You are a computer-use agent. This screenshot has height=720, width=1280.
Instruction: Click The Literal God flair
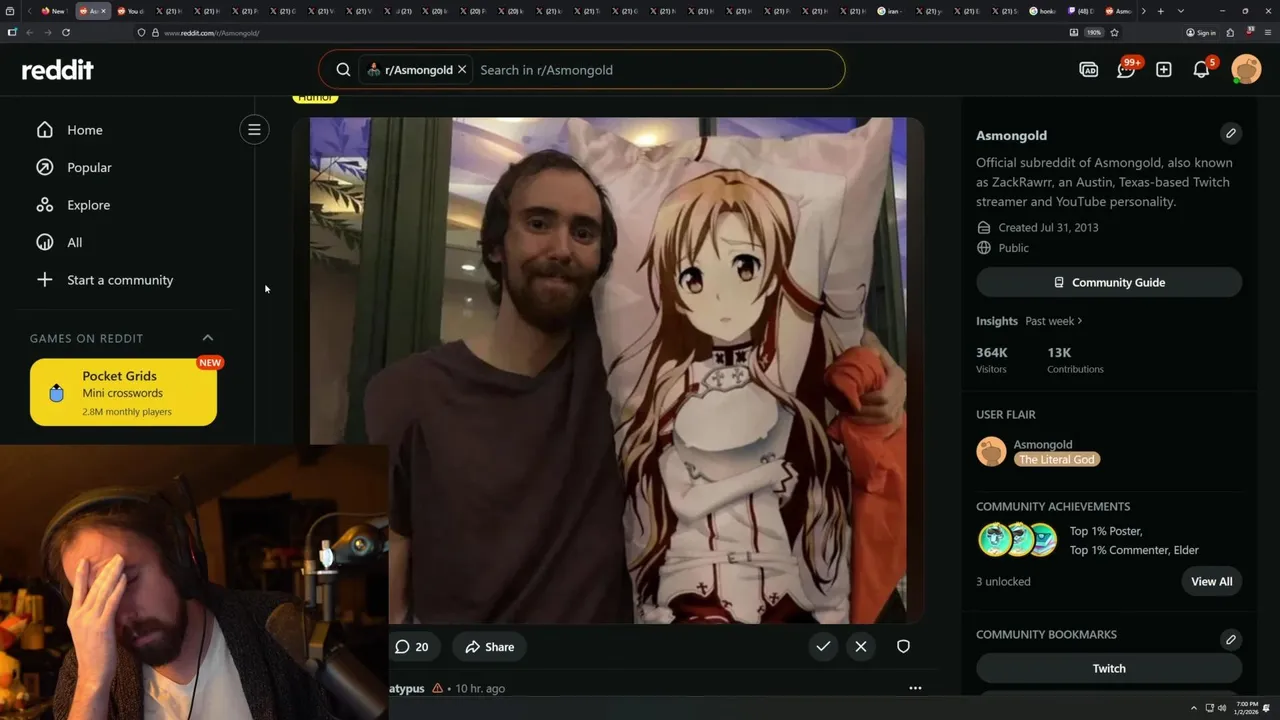tap(1057, 459)
